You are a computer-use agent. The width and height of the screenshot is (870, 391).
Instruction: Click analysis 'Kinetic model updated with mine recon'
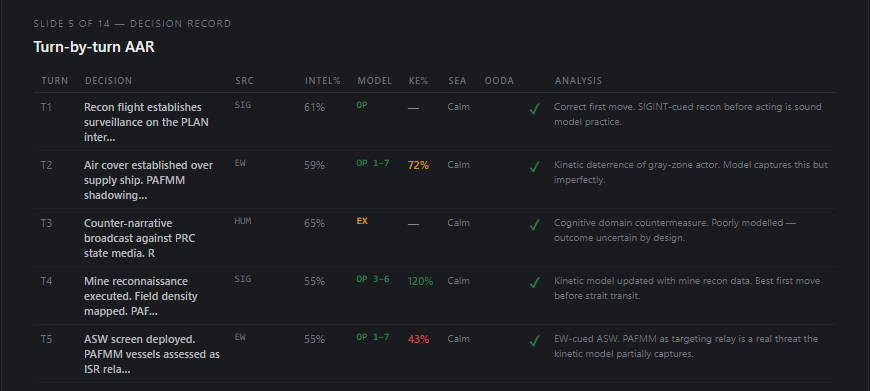coord(687,288)
